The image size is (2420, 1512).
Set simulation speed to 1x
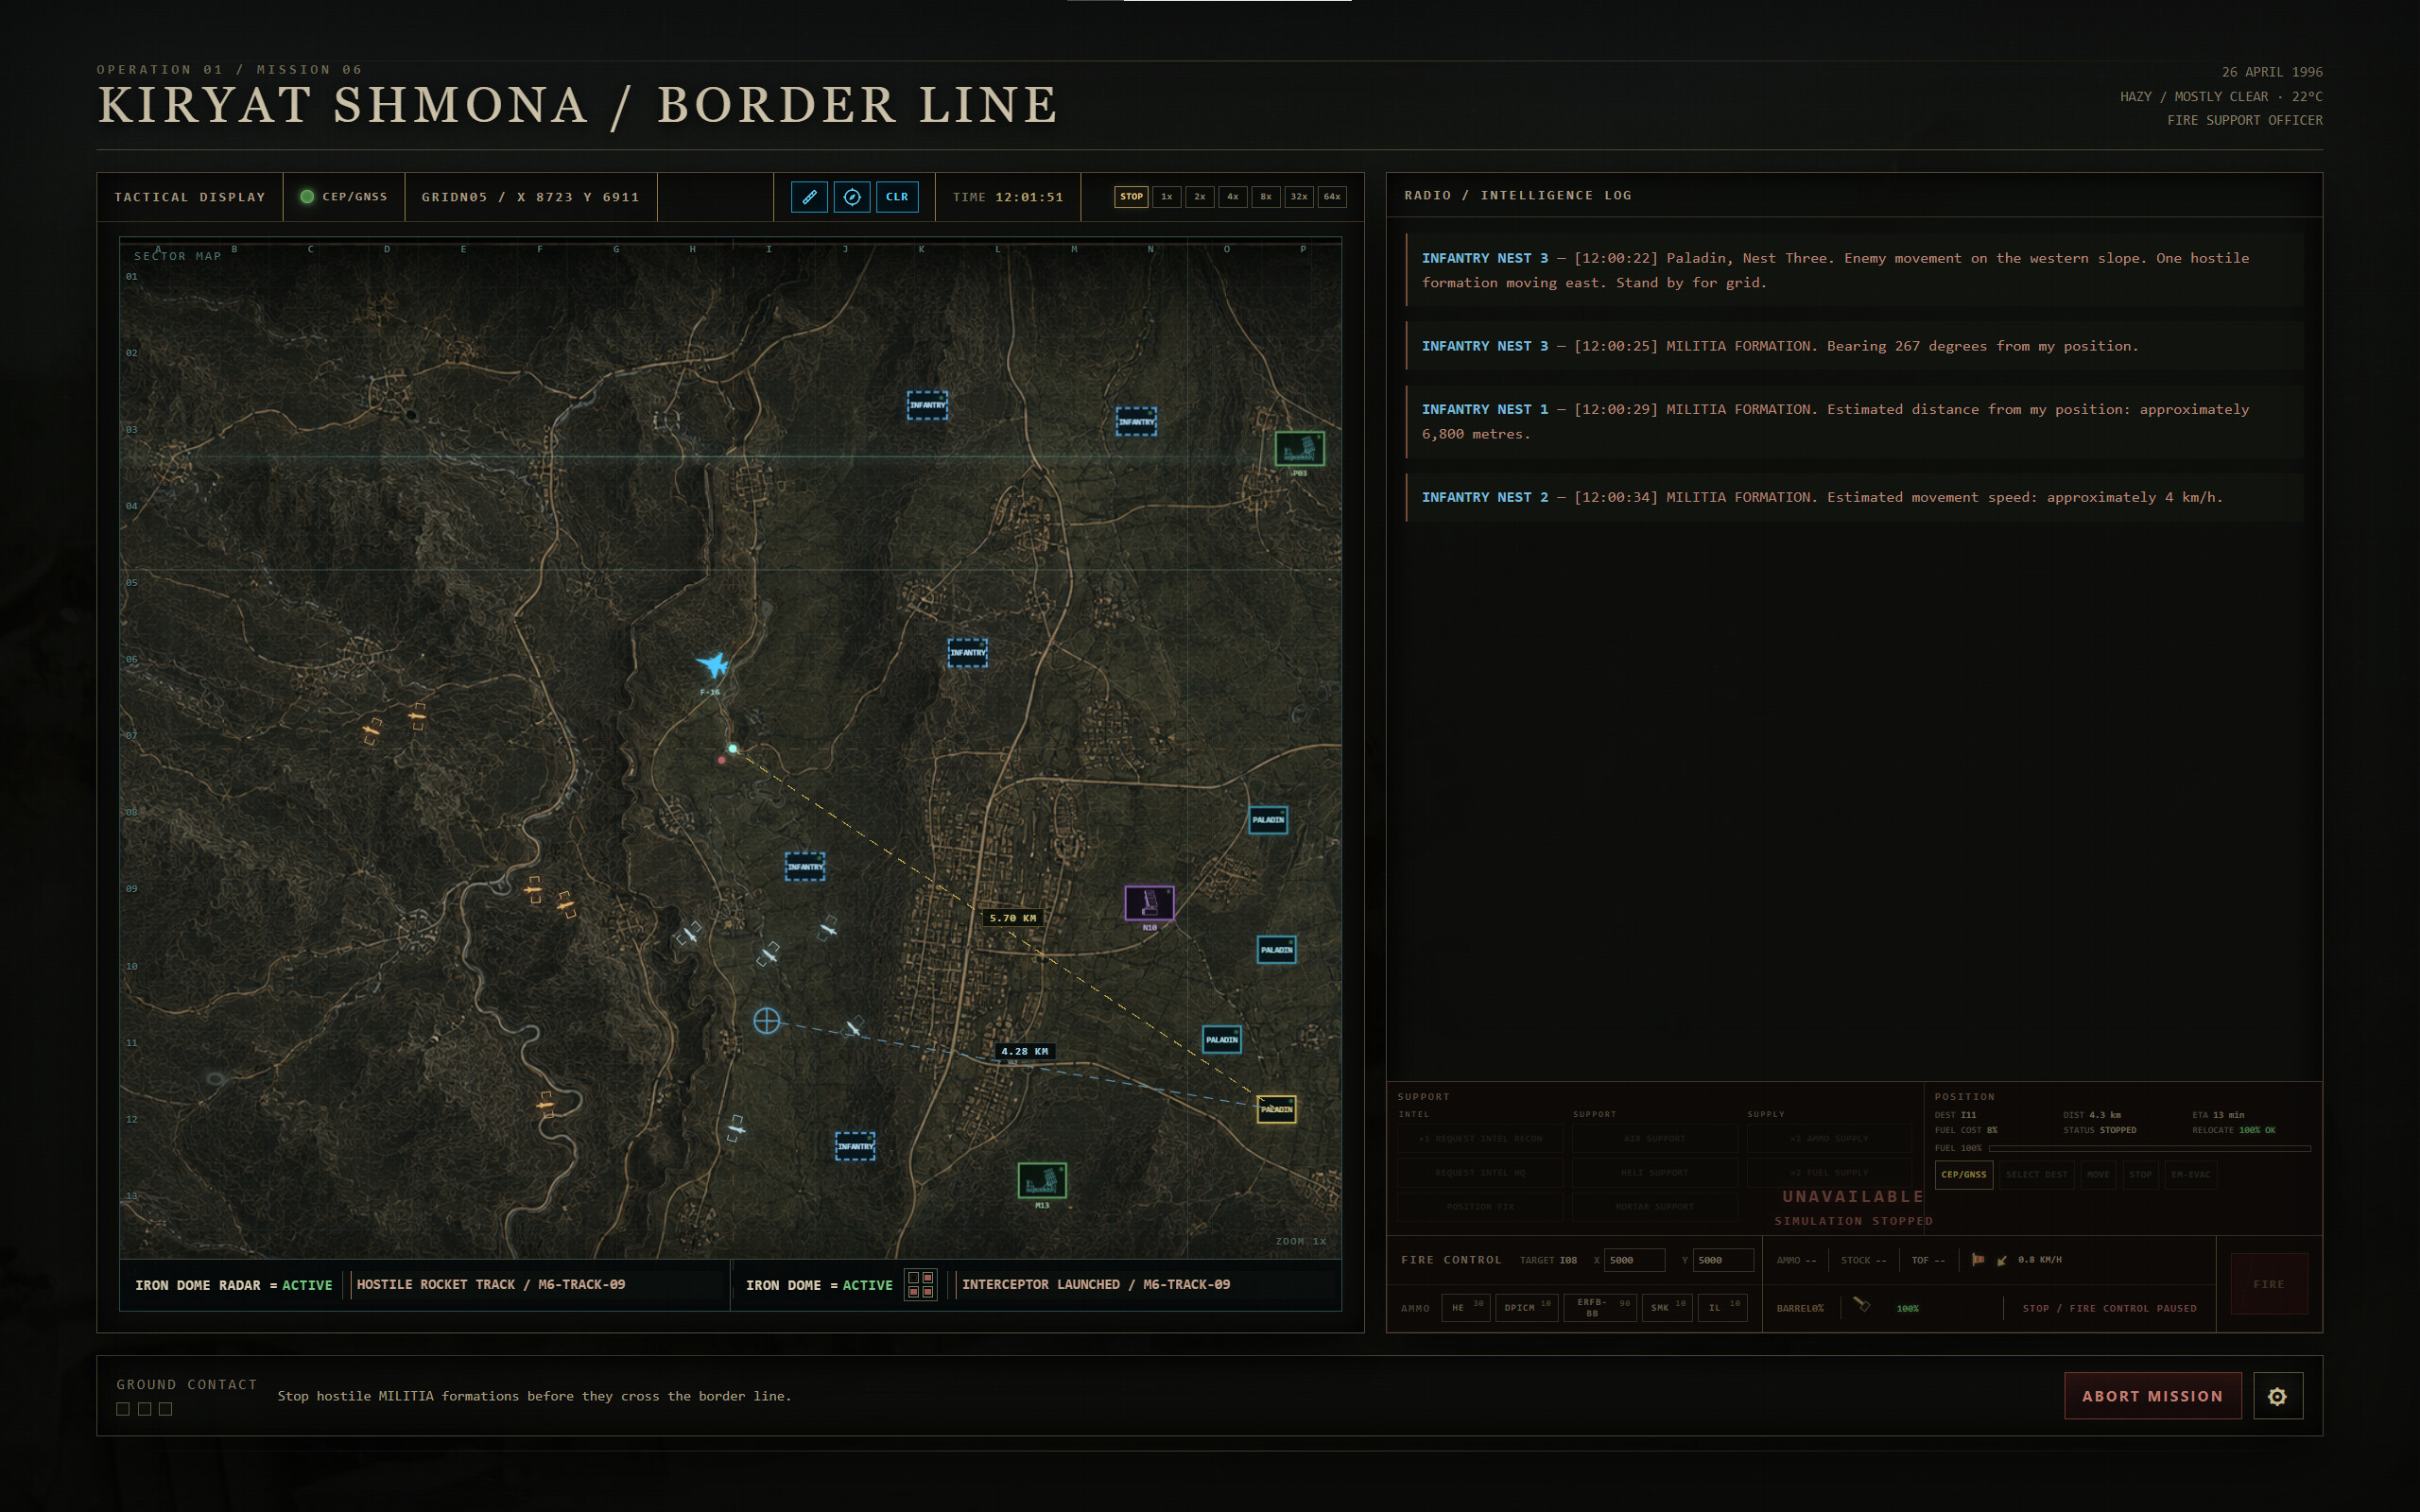pyautogui.click(x=1166, y=197)
